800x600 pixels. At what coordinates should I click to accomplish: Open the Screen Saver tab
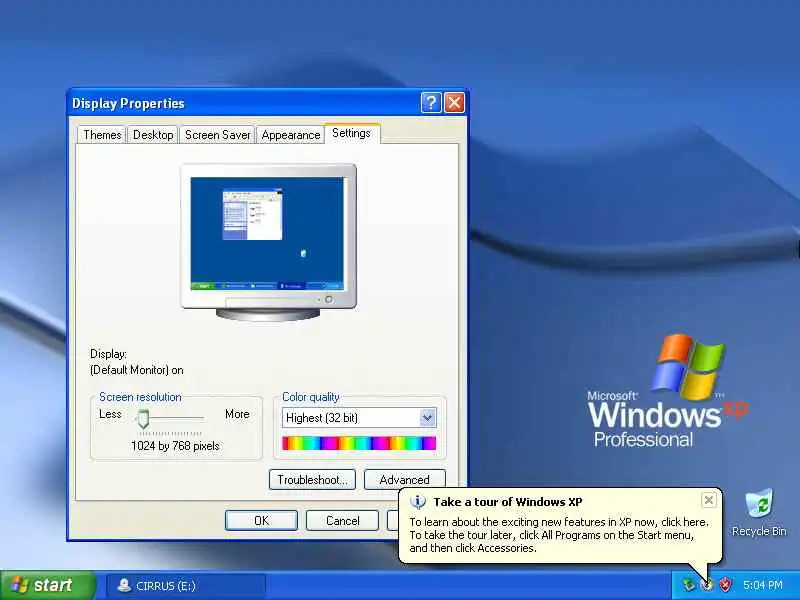217,135
